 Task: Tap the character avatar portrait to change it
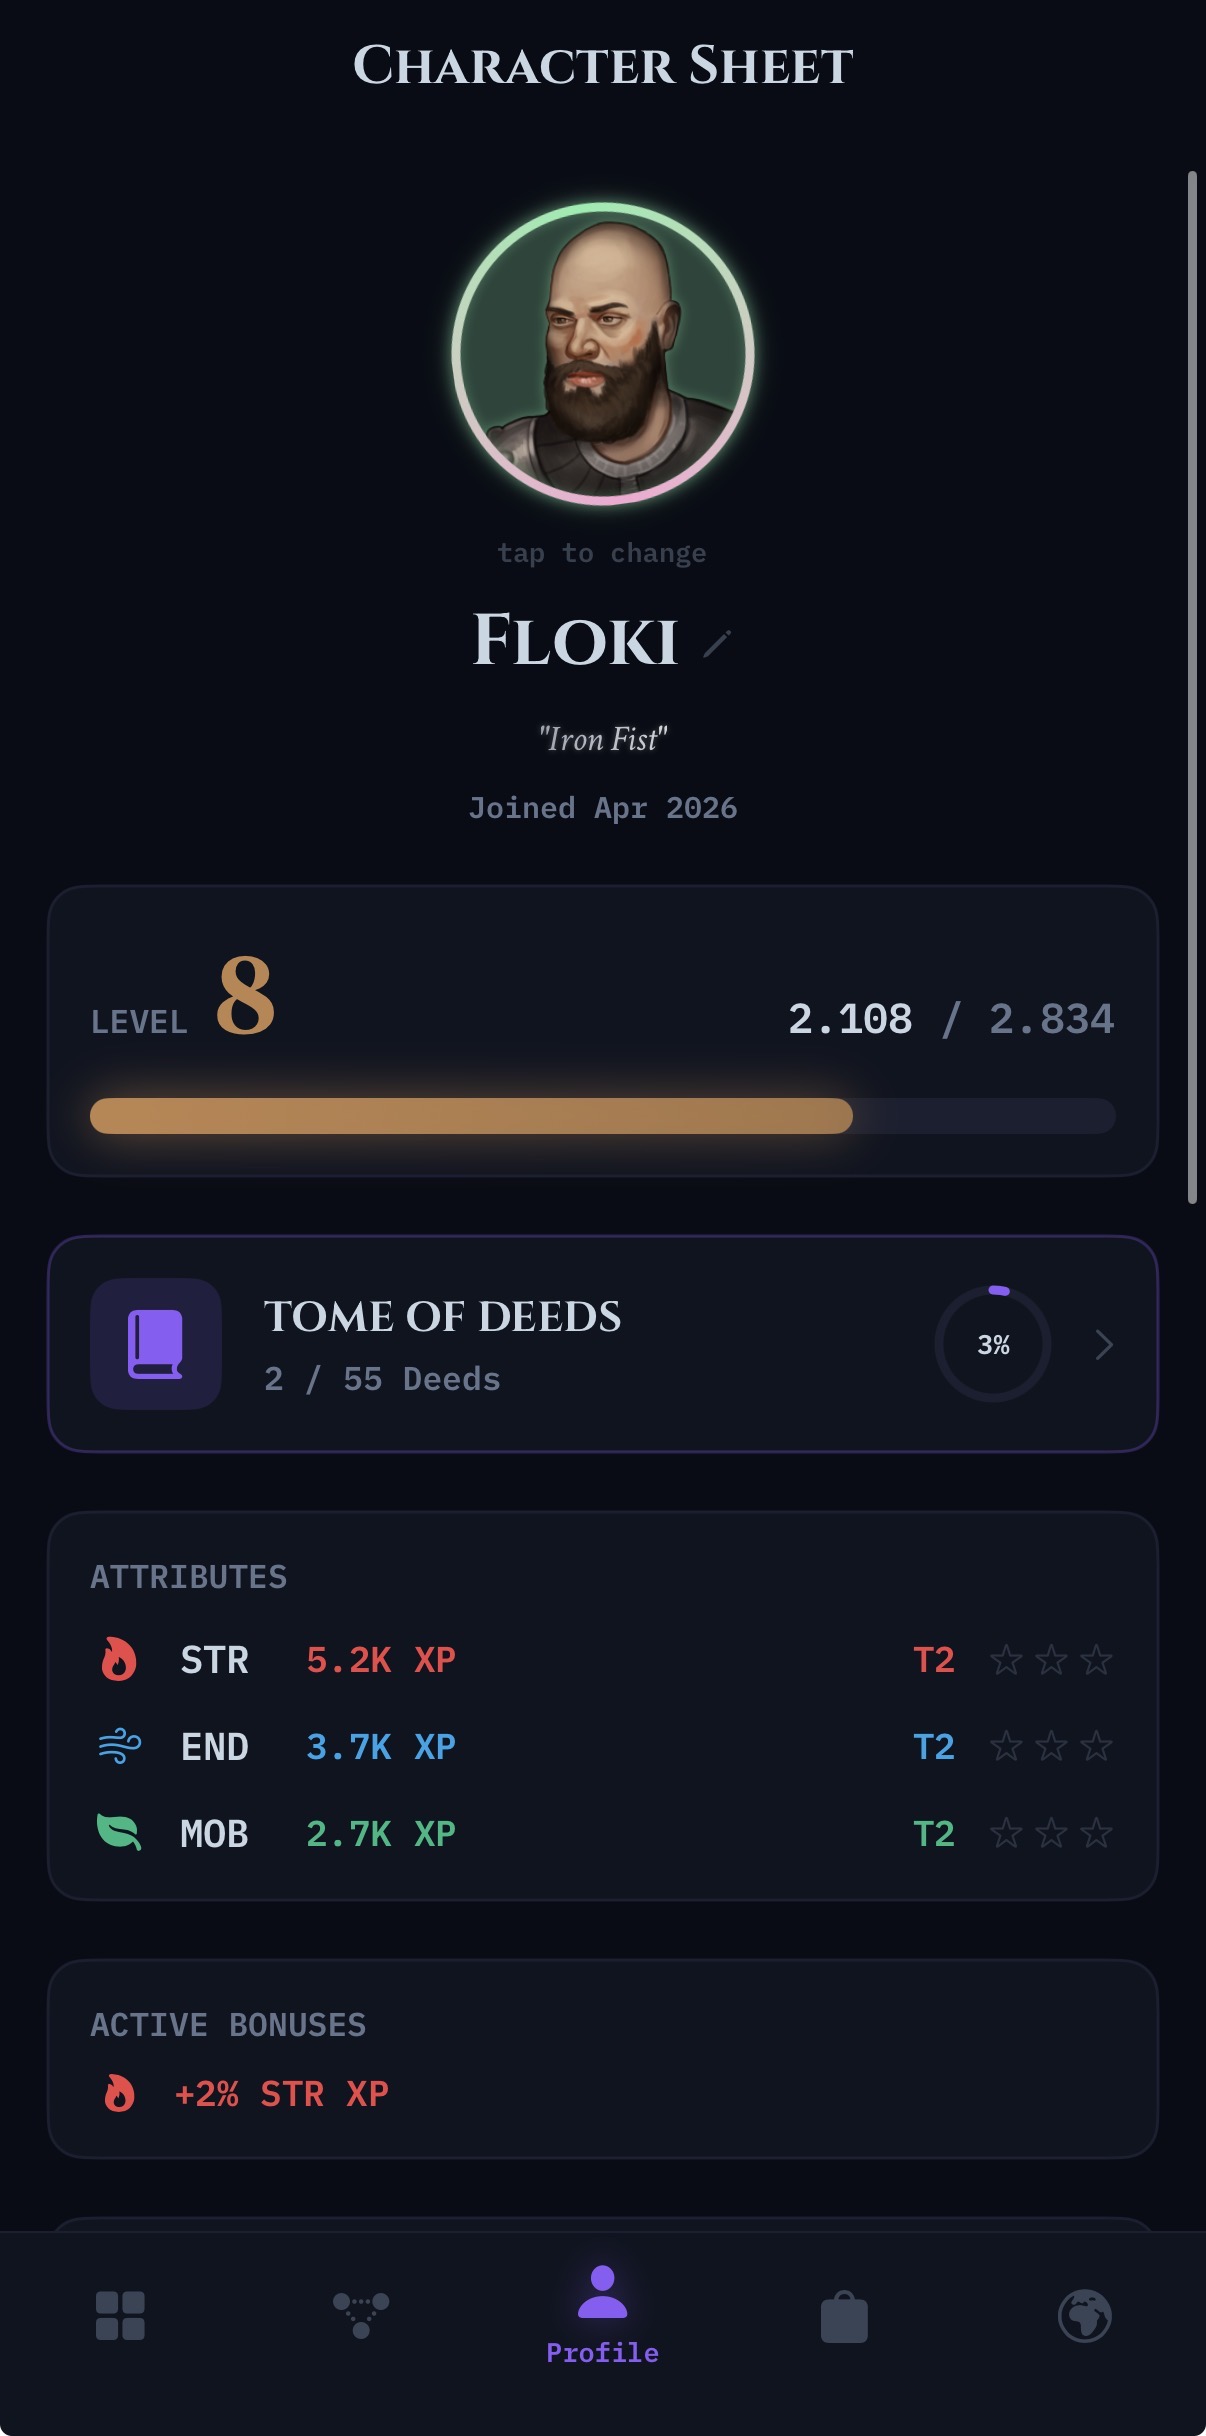[603, 353]
